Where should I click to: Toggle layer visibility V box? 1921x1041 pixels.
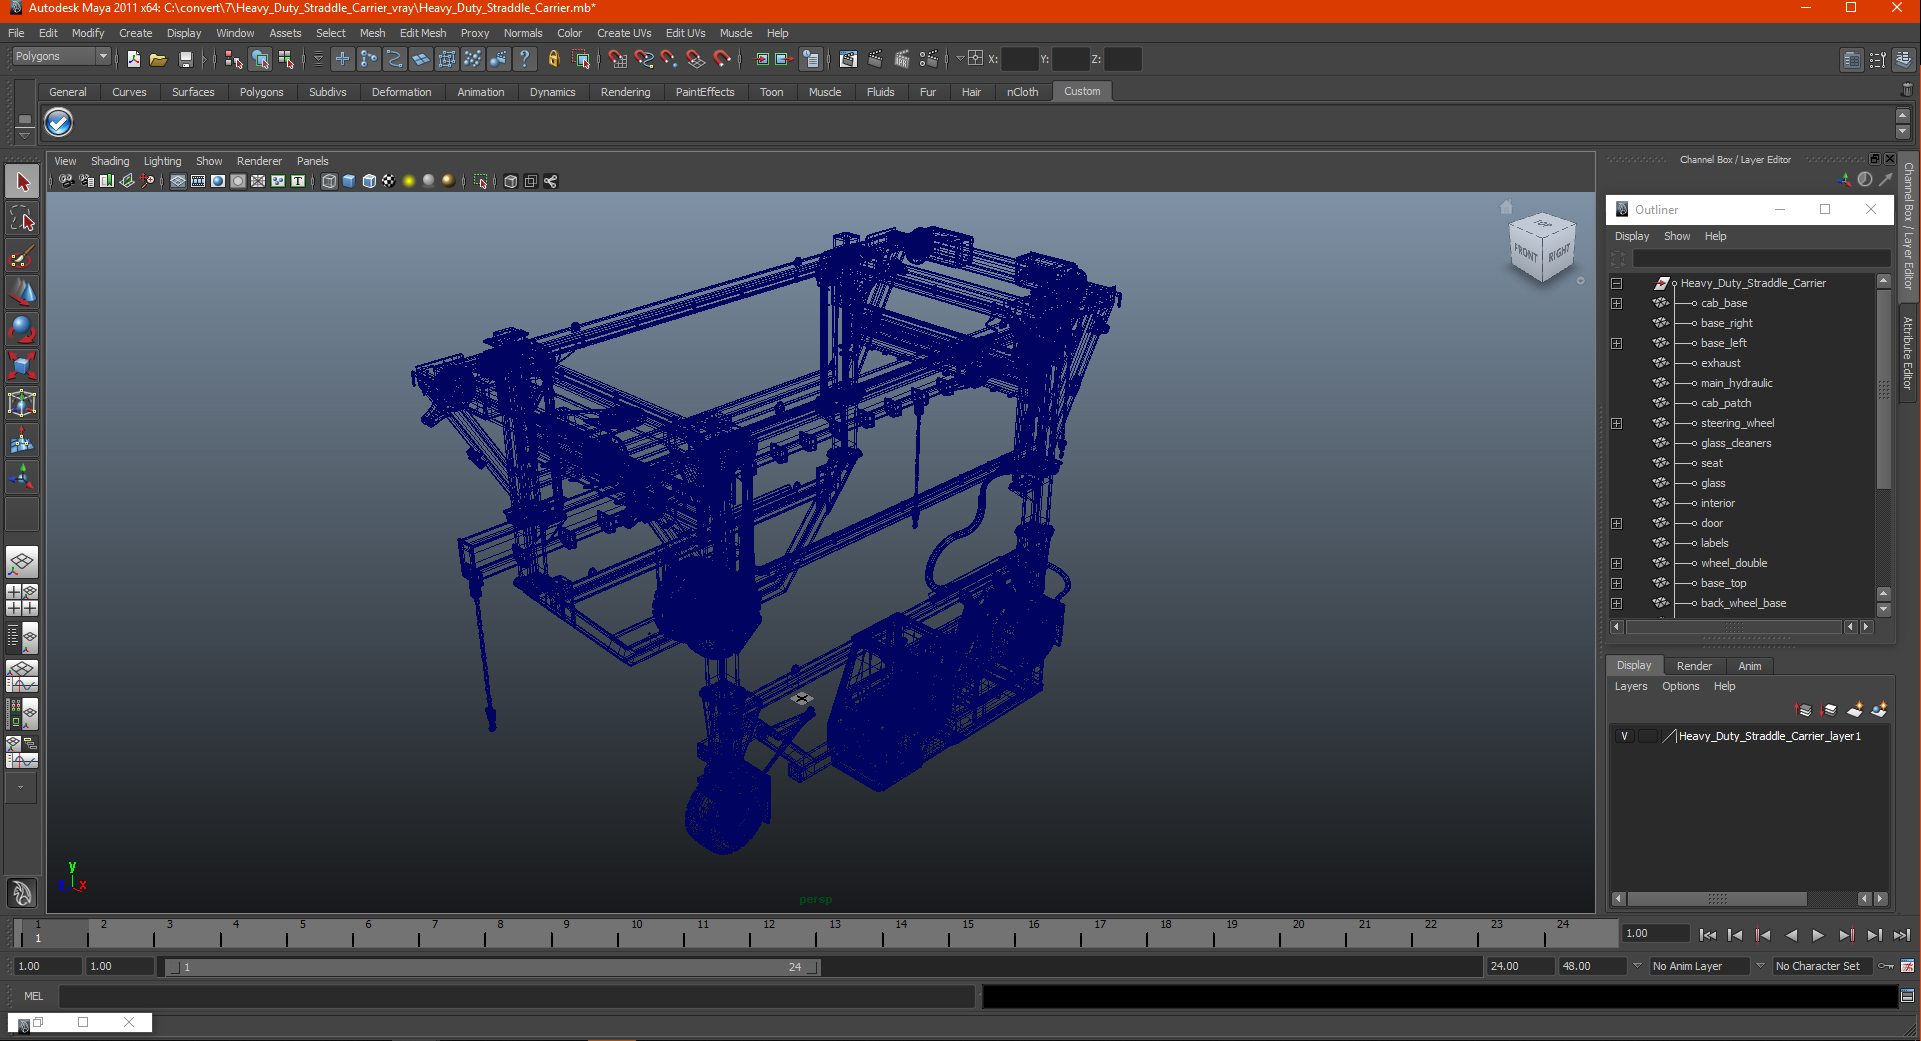tap(1624, 736)
